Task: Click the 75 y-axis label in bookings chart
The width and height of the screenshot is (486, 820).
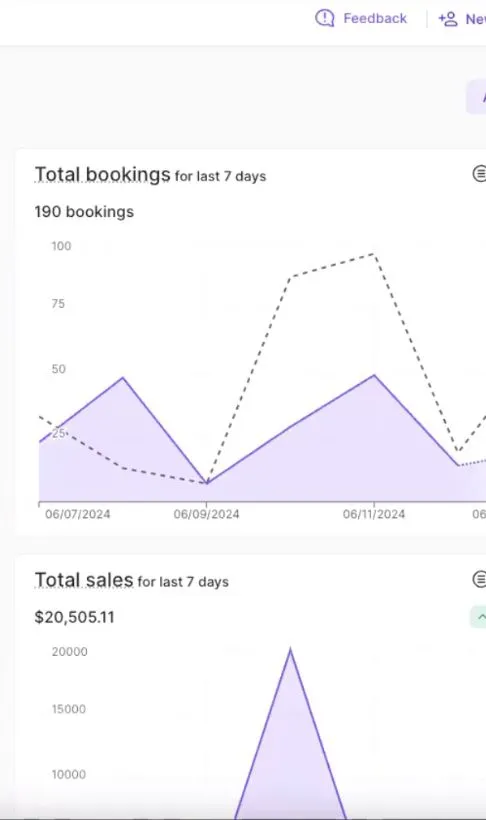Action: pos(58,304)
